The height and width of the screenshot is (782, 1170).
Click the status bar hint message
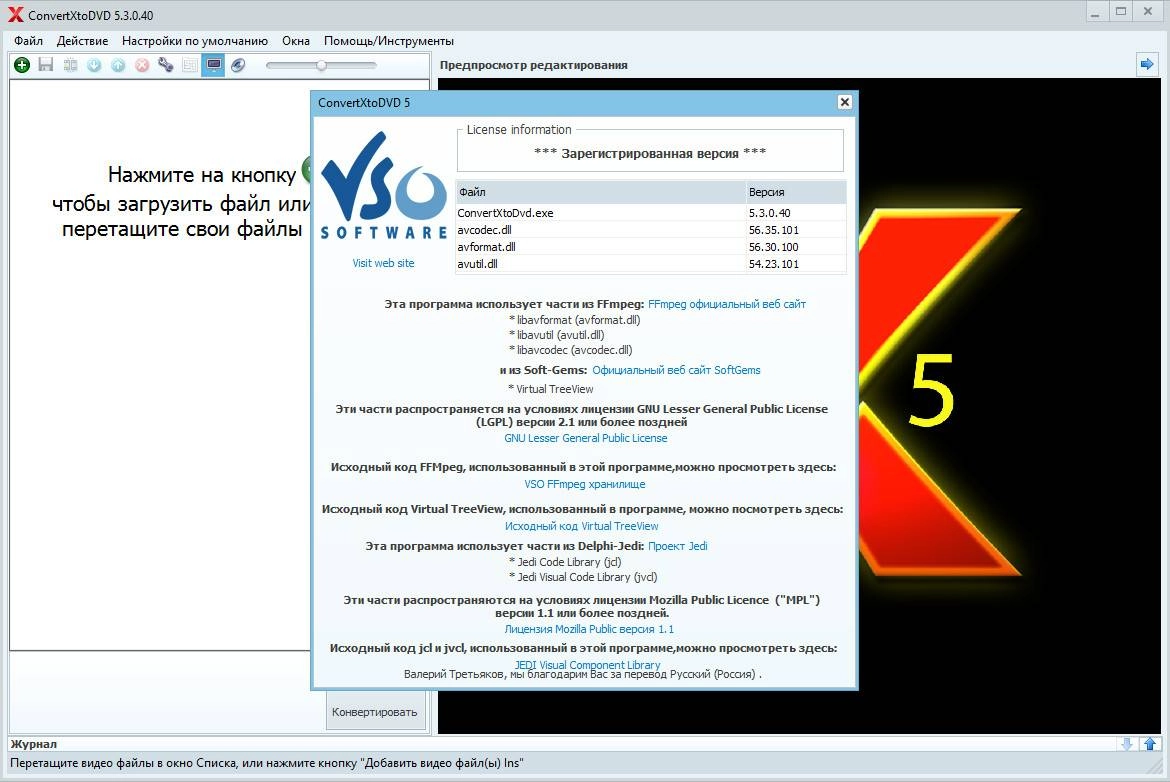(267, 763)
